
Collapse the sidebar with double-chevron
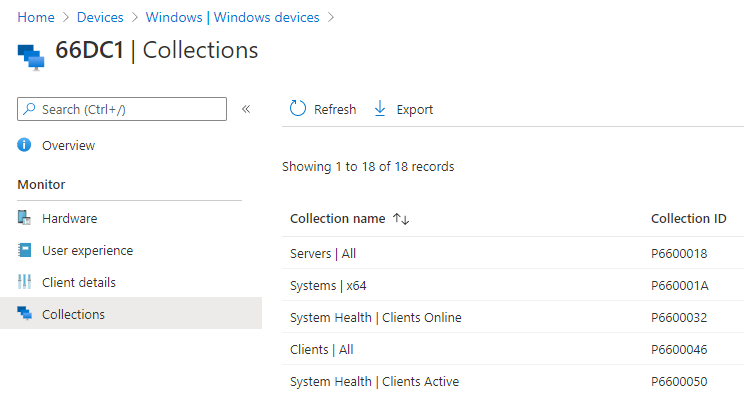click(246, 109)
